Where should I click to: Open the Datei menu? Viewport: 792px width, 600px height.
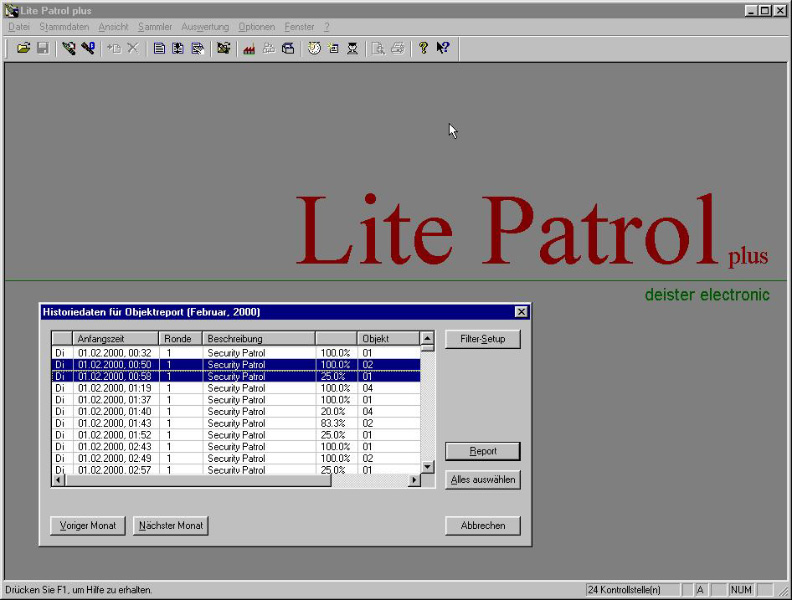[x=19, y=27]
